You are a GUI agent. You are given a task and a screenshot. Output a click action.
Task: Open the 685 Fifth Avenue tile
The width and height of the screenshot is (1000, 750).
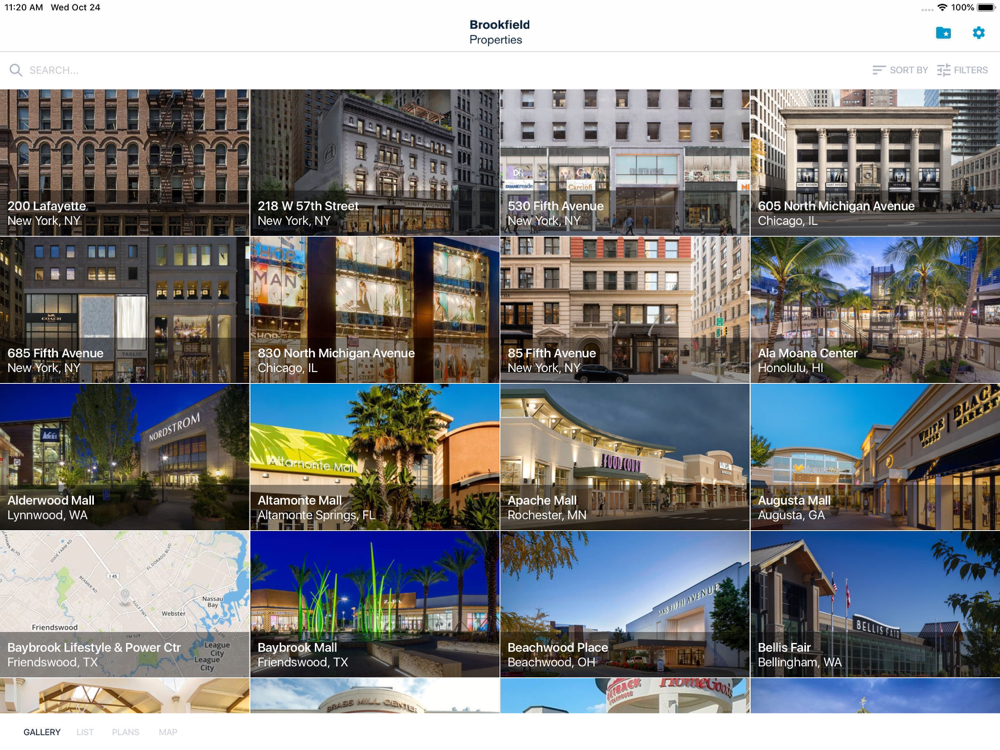(124, 310)
